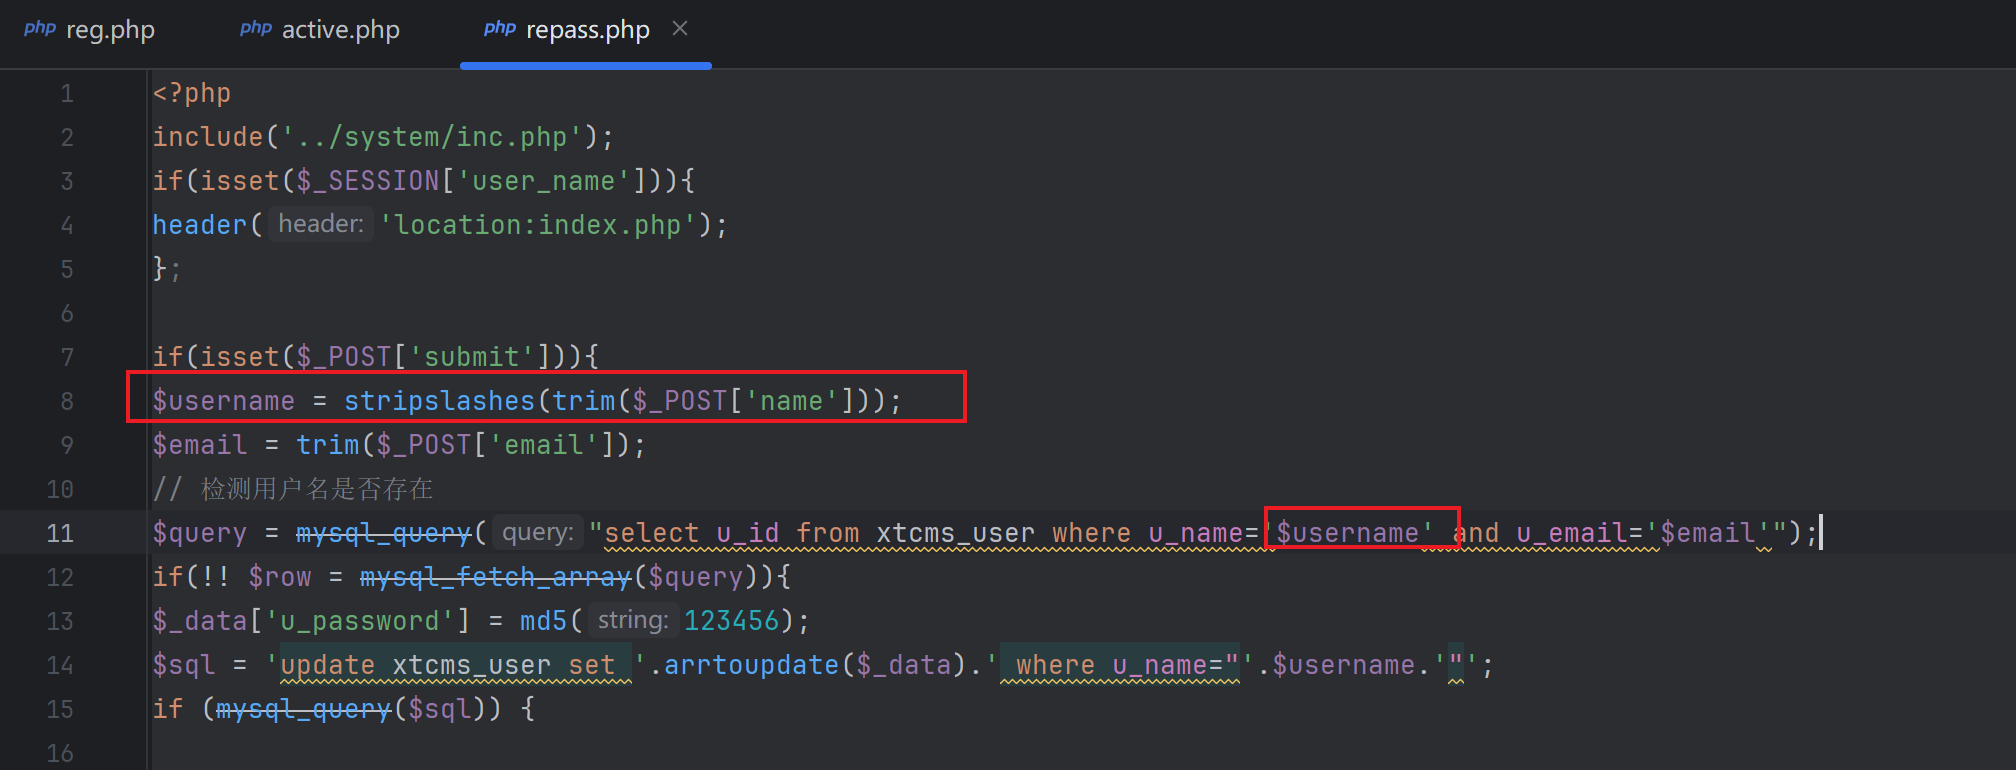This screenshot has width=2016, height=770.
Task: Click the 'string:' parameter hint
Action: point(633,620)
